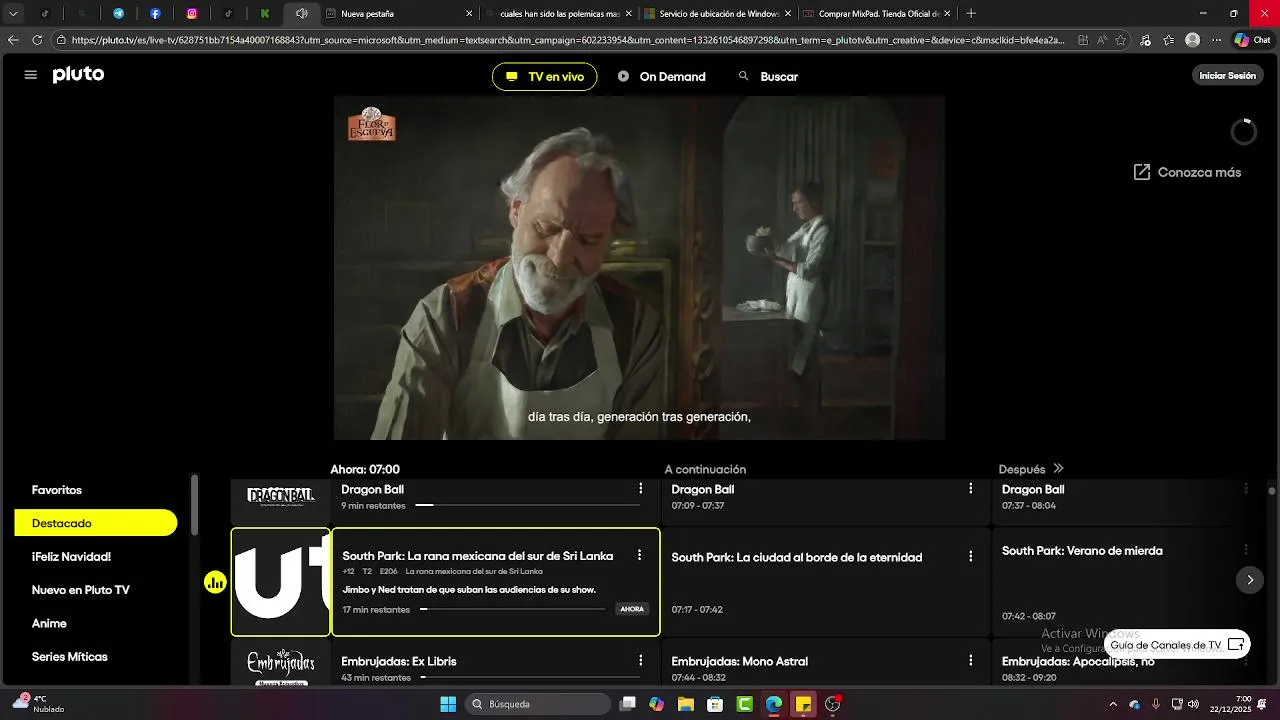The width and height of the screenshot is (1280, 720).
Task: Click South Park episode progress bar
Action: point(512,609)
